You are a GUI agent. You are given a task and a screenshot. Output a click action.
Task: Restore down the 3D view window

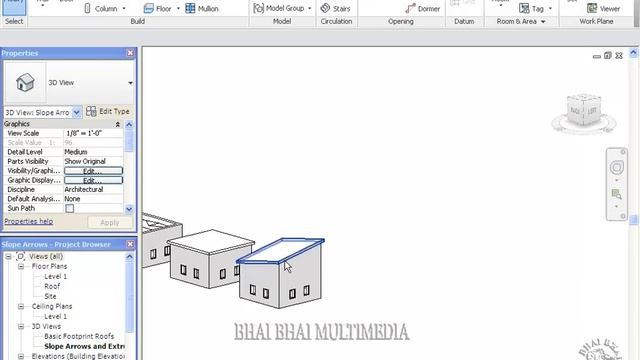(608, 56)
